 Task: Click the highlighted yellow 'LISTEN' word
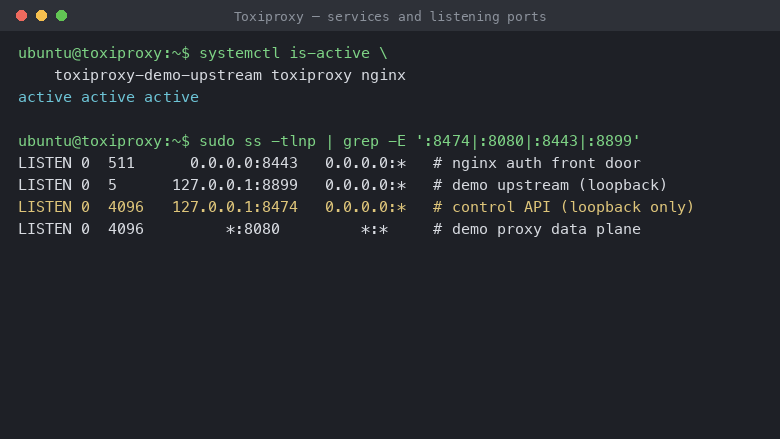click(x=45, y=207)
